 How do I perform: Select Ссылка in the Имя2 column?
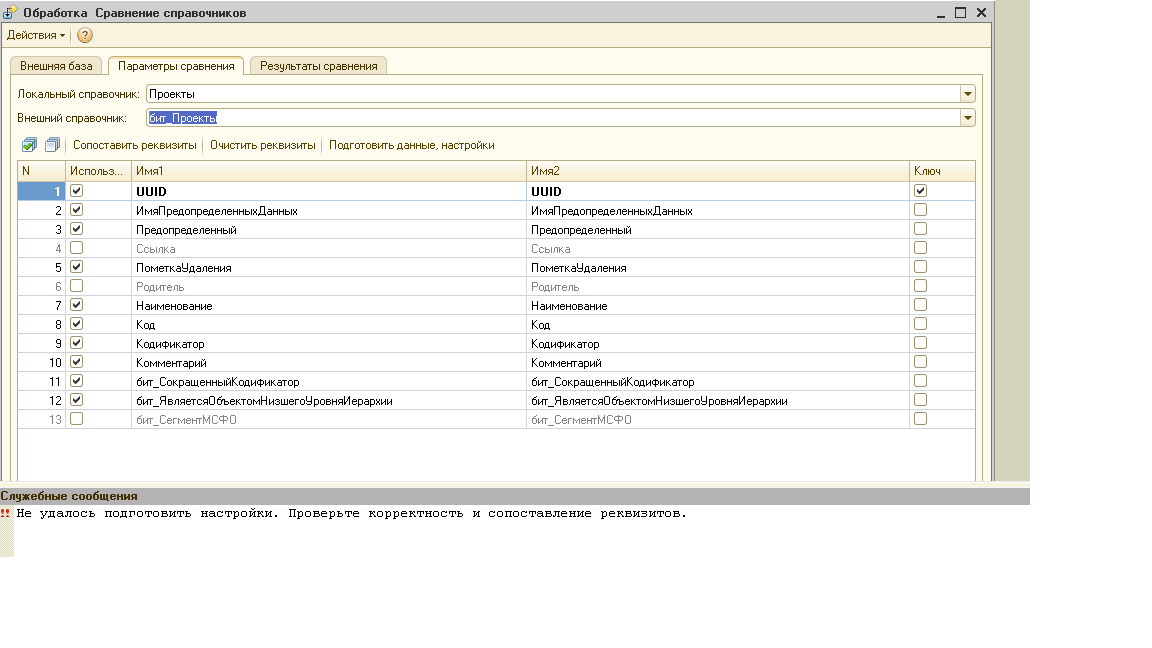tap(718, 248)
